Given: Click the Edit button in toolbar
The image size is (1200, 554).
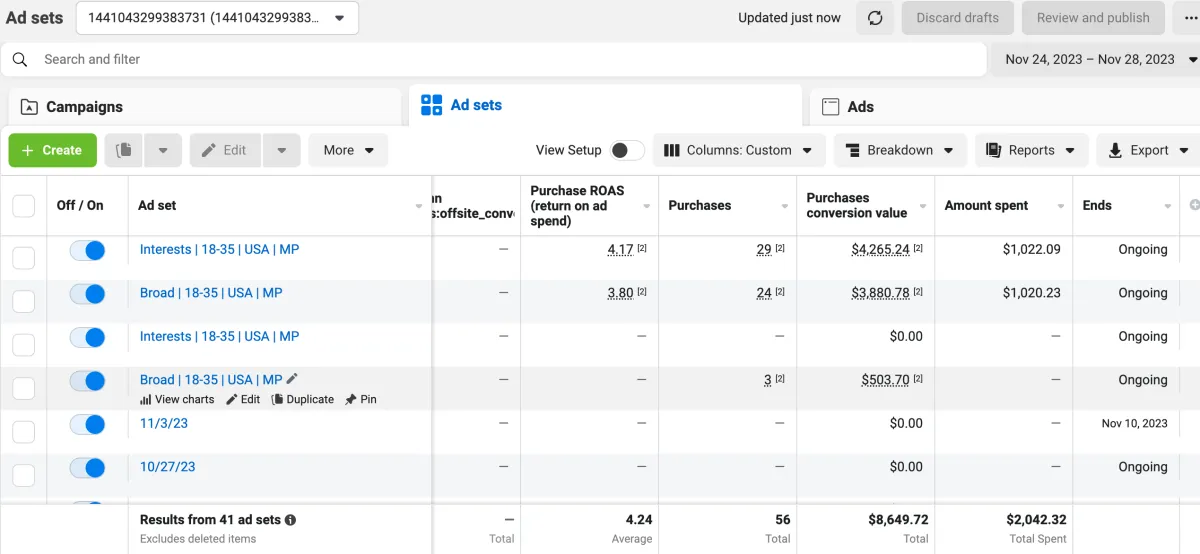Looking at the screenshot, I should pos(225,150).
